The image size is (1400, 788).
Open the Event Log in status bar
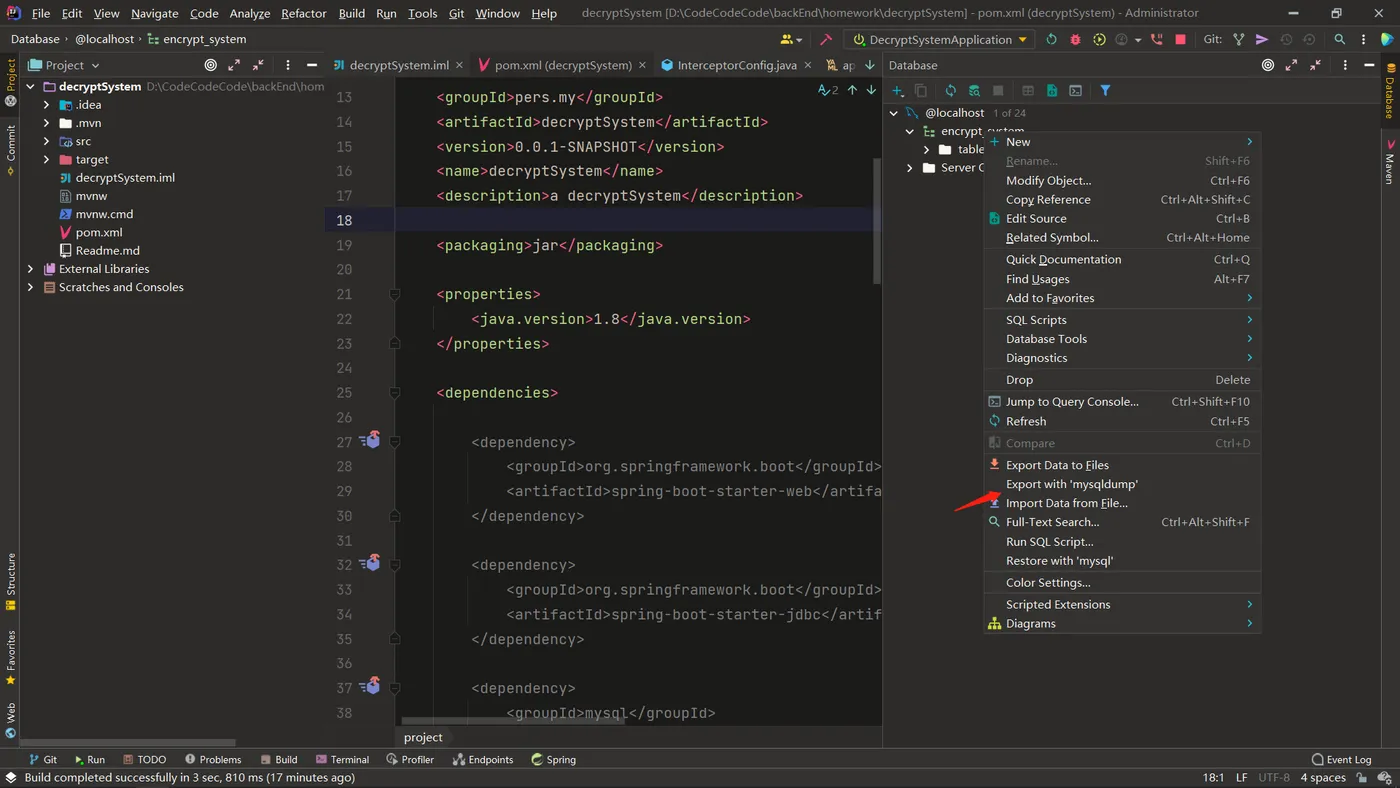[1342, 759]
